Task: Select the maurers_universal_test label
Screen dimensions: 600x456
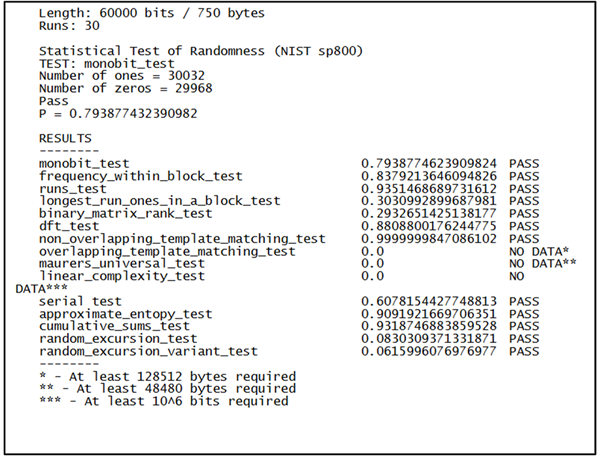Action: [122, 264]
